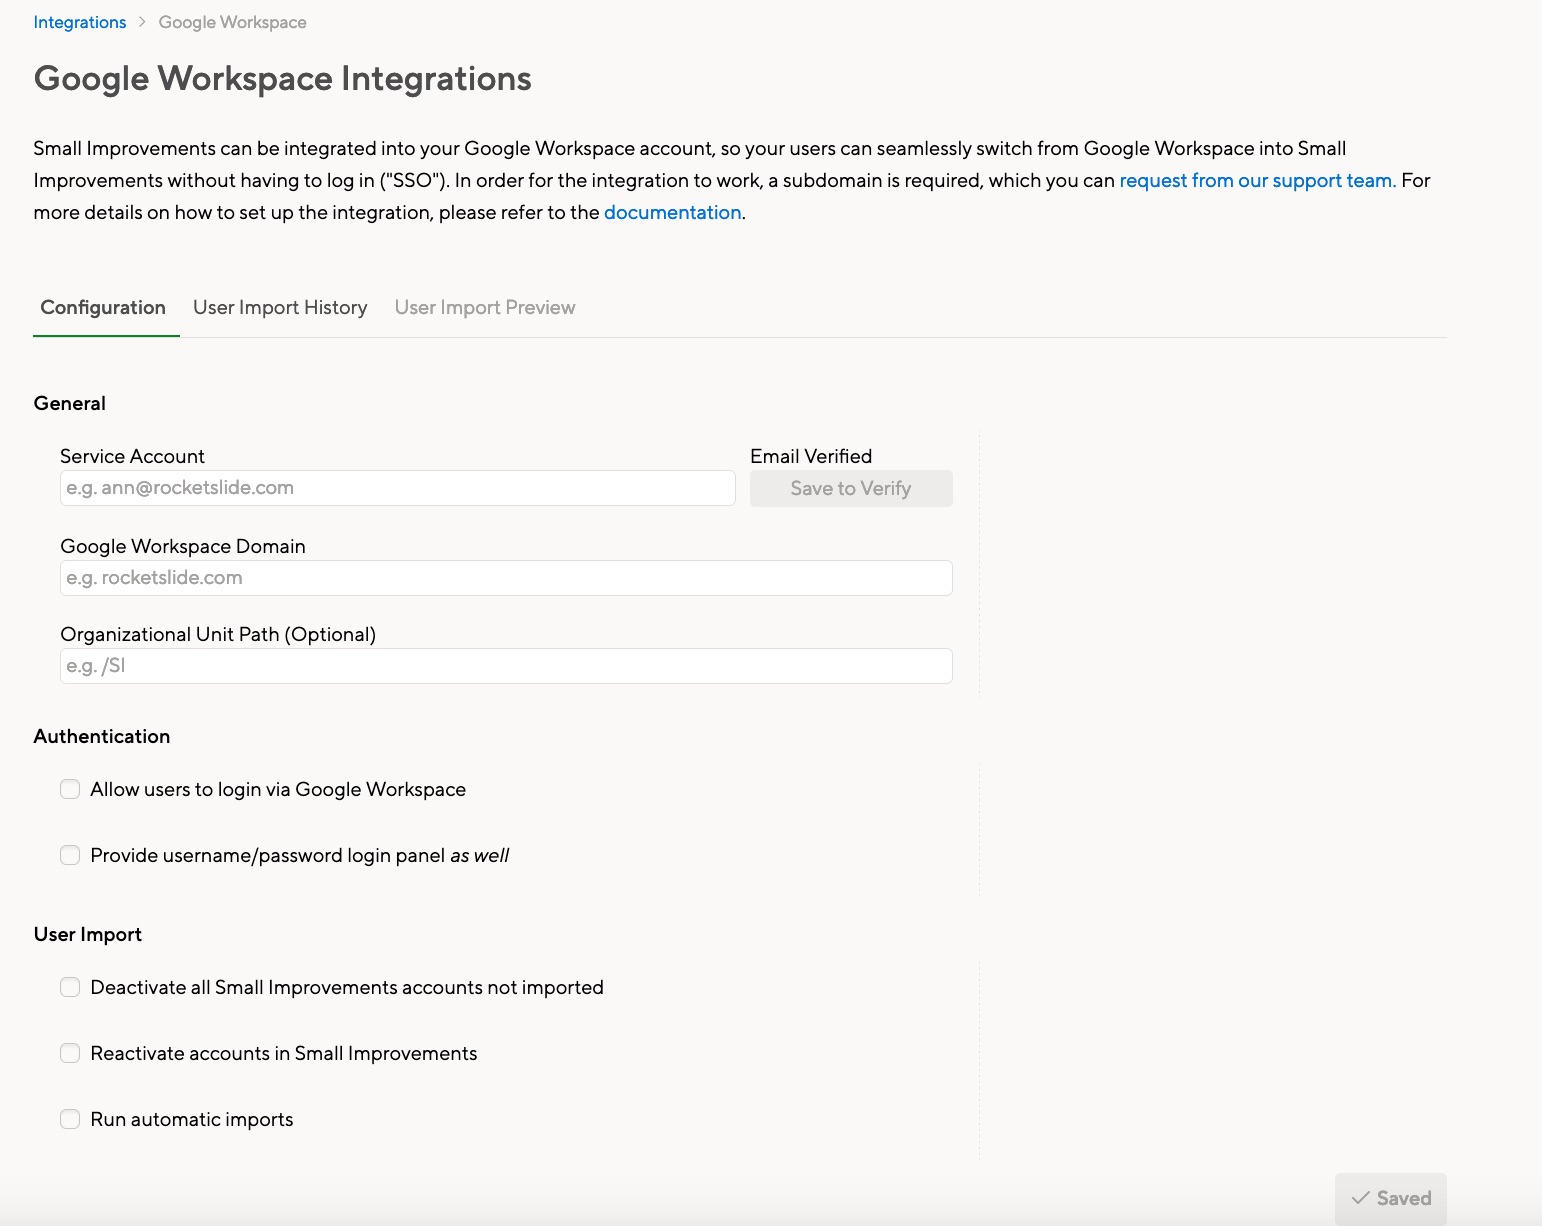Image resolution: width=1542 pixels, height=1226 pixels.
Task: Open the User Import Preview tab
Action: pyautogui.click(x=484, y=307)
